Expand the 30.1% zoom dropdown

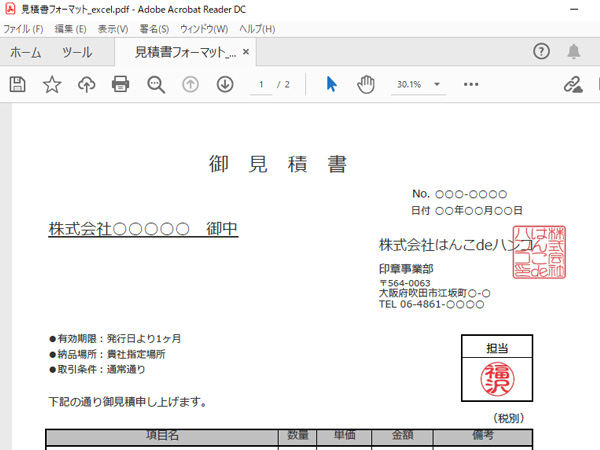[x=418, y=85]
